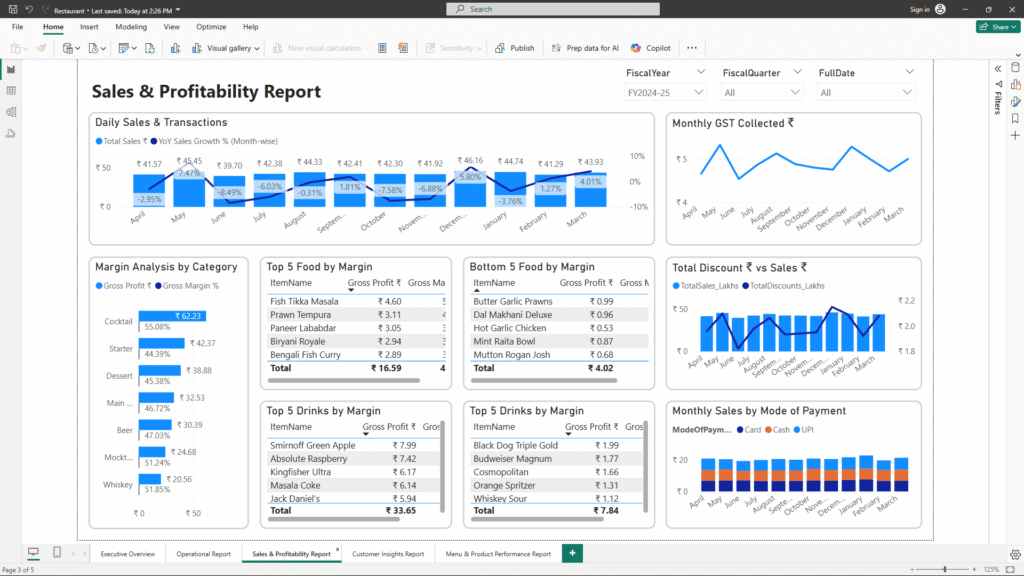
Task: Open Table view in left sidebar
Action: tap(11, 90)
